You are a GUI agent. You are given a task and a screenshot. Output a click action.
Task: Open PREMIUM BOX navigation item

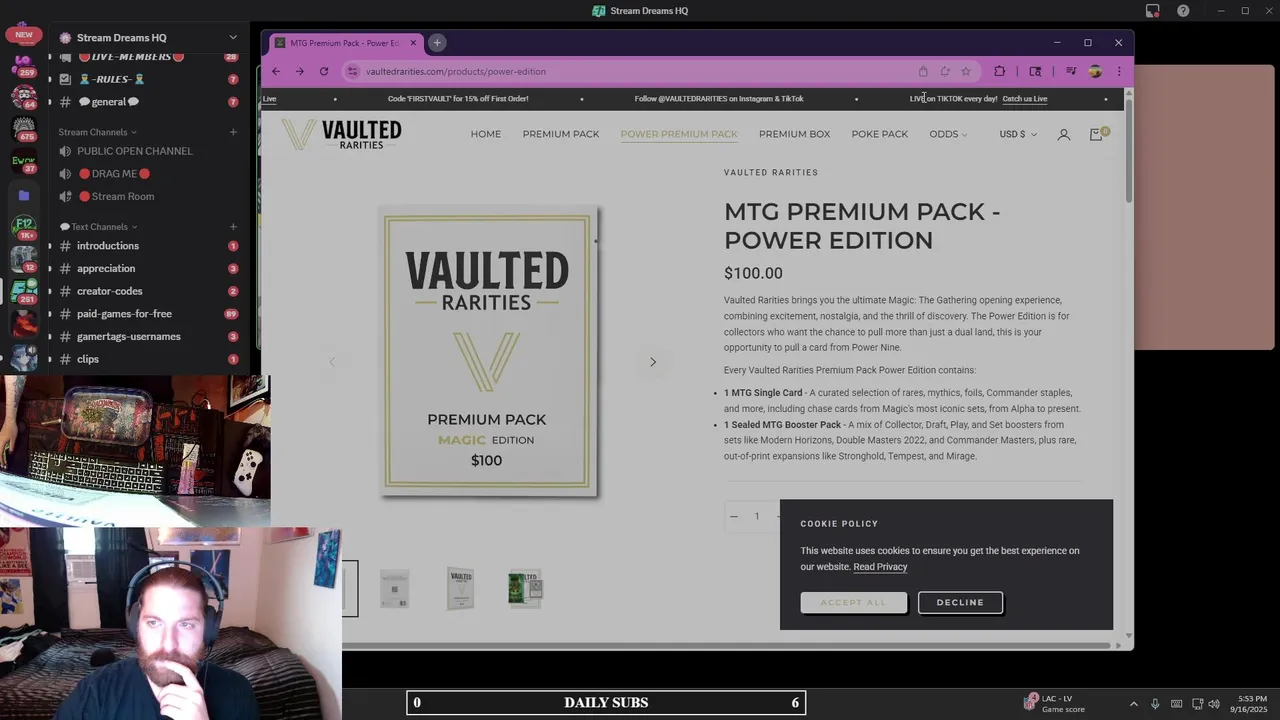(794, 134)
